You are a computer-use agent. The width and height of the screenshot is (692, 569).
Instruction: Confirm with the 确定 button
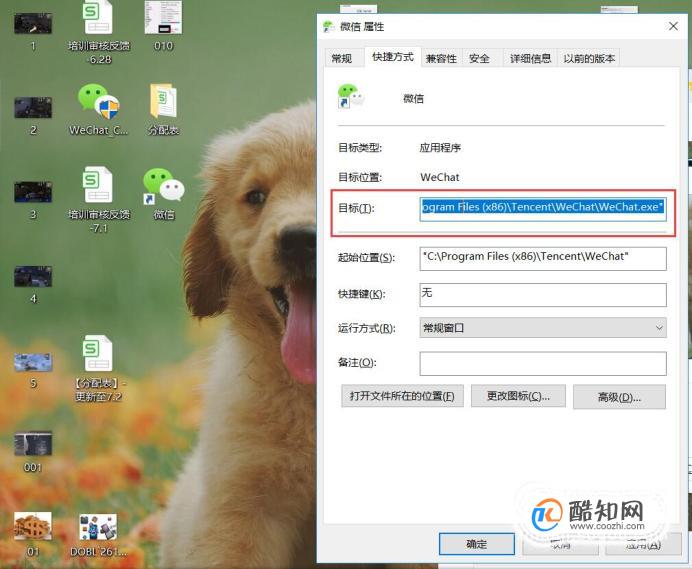pos(477,544)
